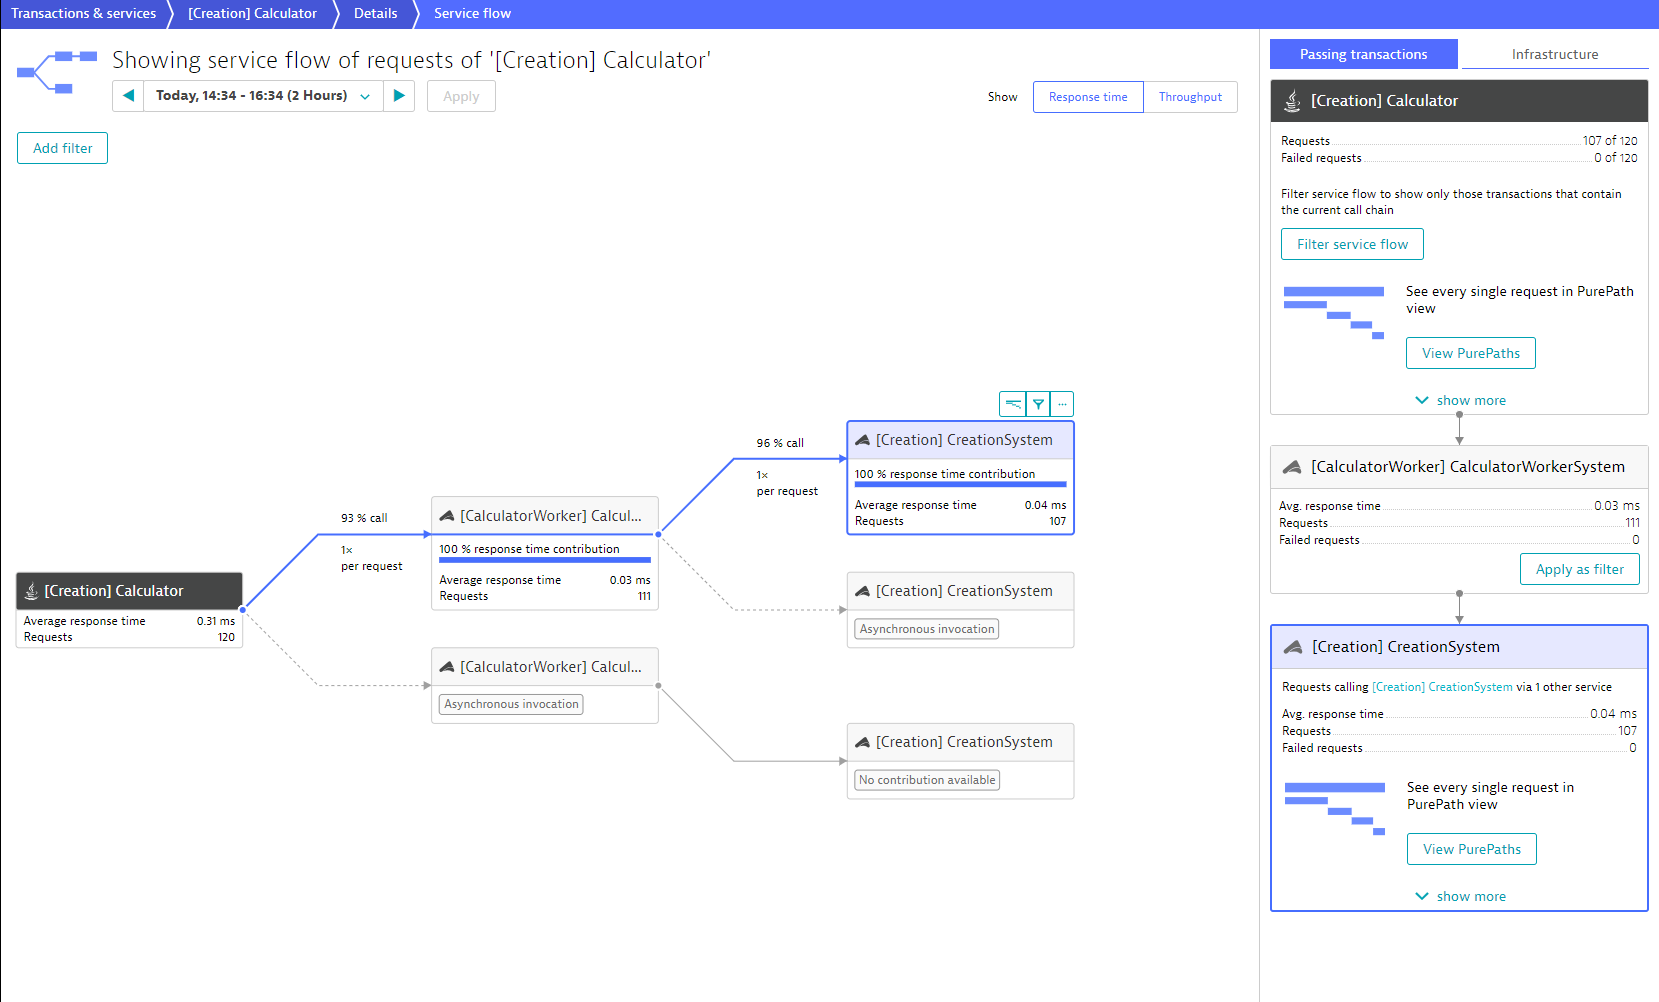
Task: Select CreationSystem asynchronous invocation node
Action: tap(960, 610)
